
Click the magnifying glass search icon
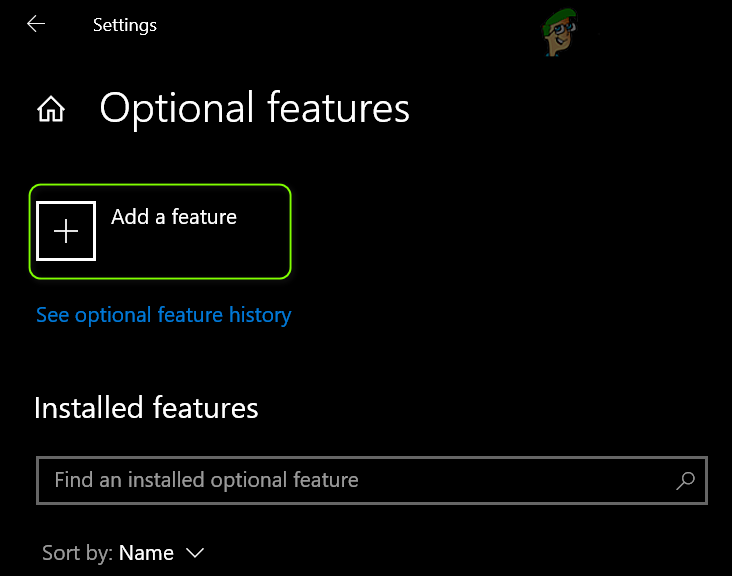pyautogui.click(x=685, y=481)
